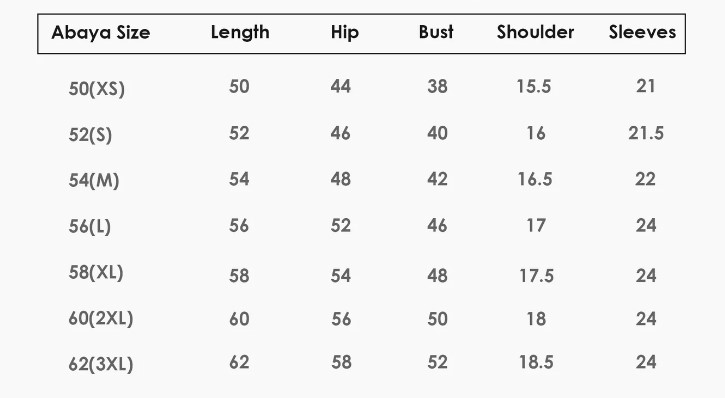Click the 15.5 shoulder value for XS
Viewport: 725px width, 398px height.
point(534,86)
